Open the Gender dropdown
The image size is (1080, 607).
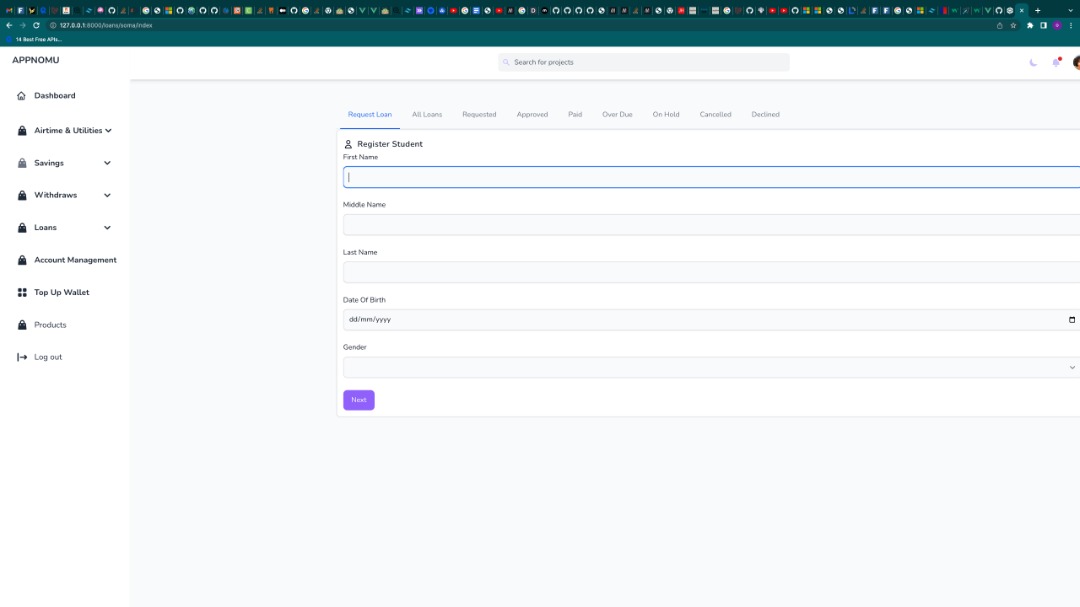point(1070,367)
